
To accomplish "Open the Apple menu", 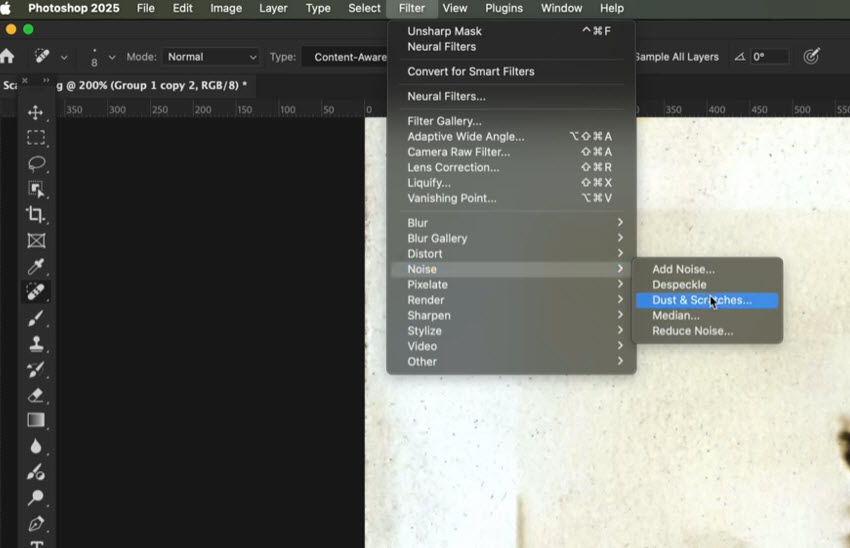I will click(6, 8).
